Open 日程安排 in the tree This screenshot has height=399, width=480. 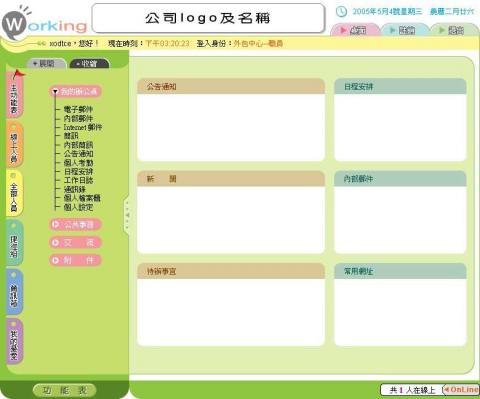[x=78, y=172]
